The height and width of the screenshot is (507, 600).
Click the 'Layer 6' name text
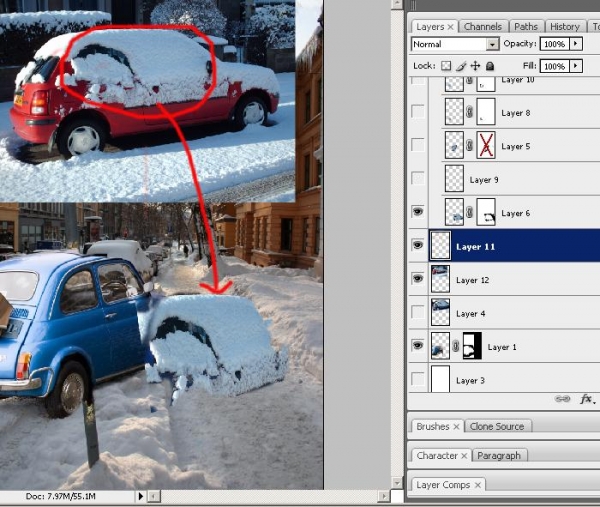click(x=515, y=213)
